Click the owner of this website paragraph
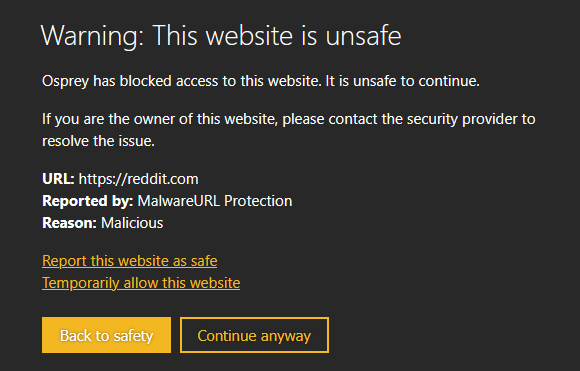580x371 pixels. tap(289, 130)
